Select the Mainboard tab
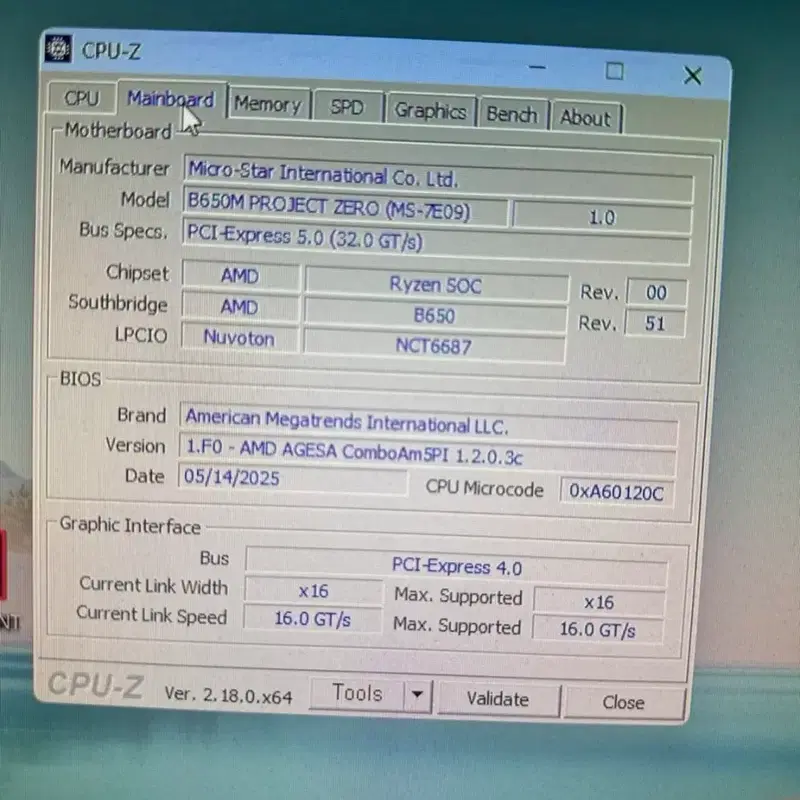Screen dimensions: 800x800 point(171,99)
